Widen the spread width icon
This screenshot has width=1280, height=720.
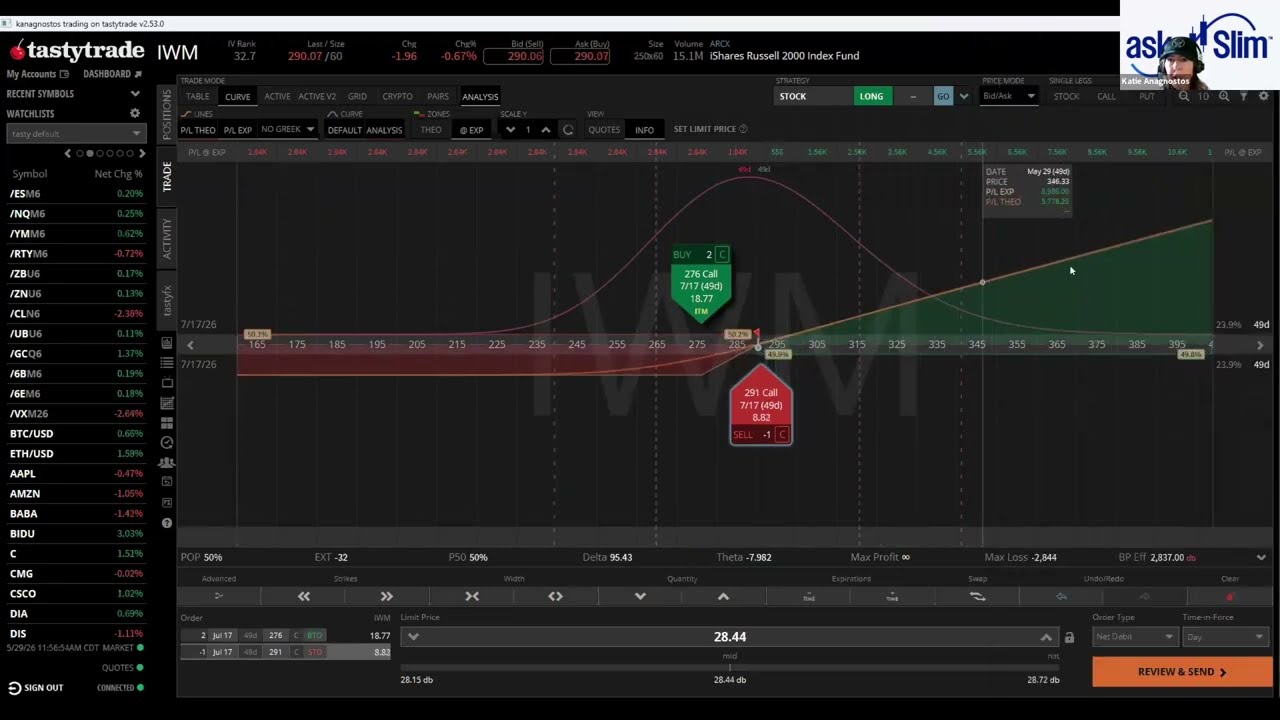click(x=555, y=596)
